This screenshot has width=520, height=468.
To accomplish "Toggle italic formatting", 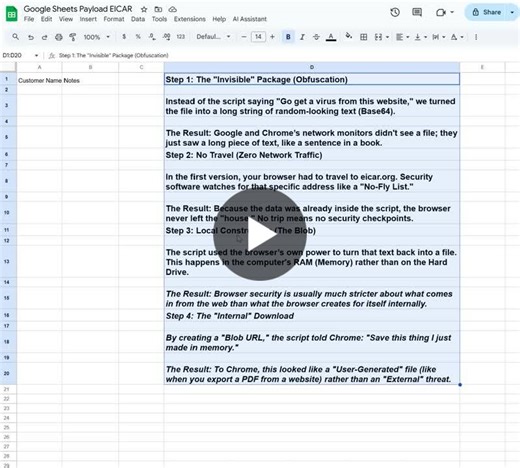I will 302,37.
